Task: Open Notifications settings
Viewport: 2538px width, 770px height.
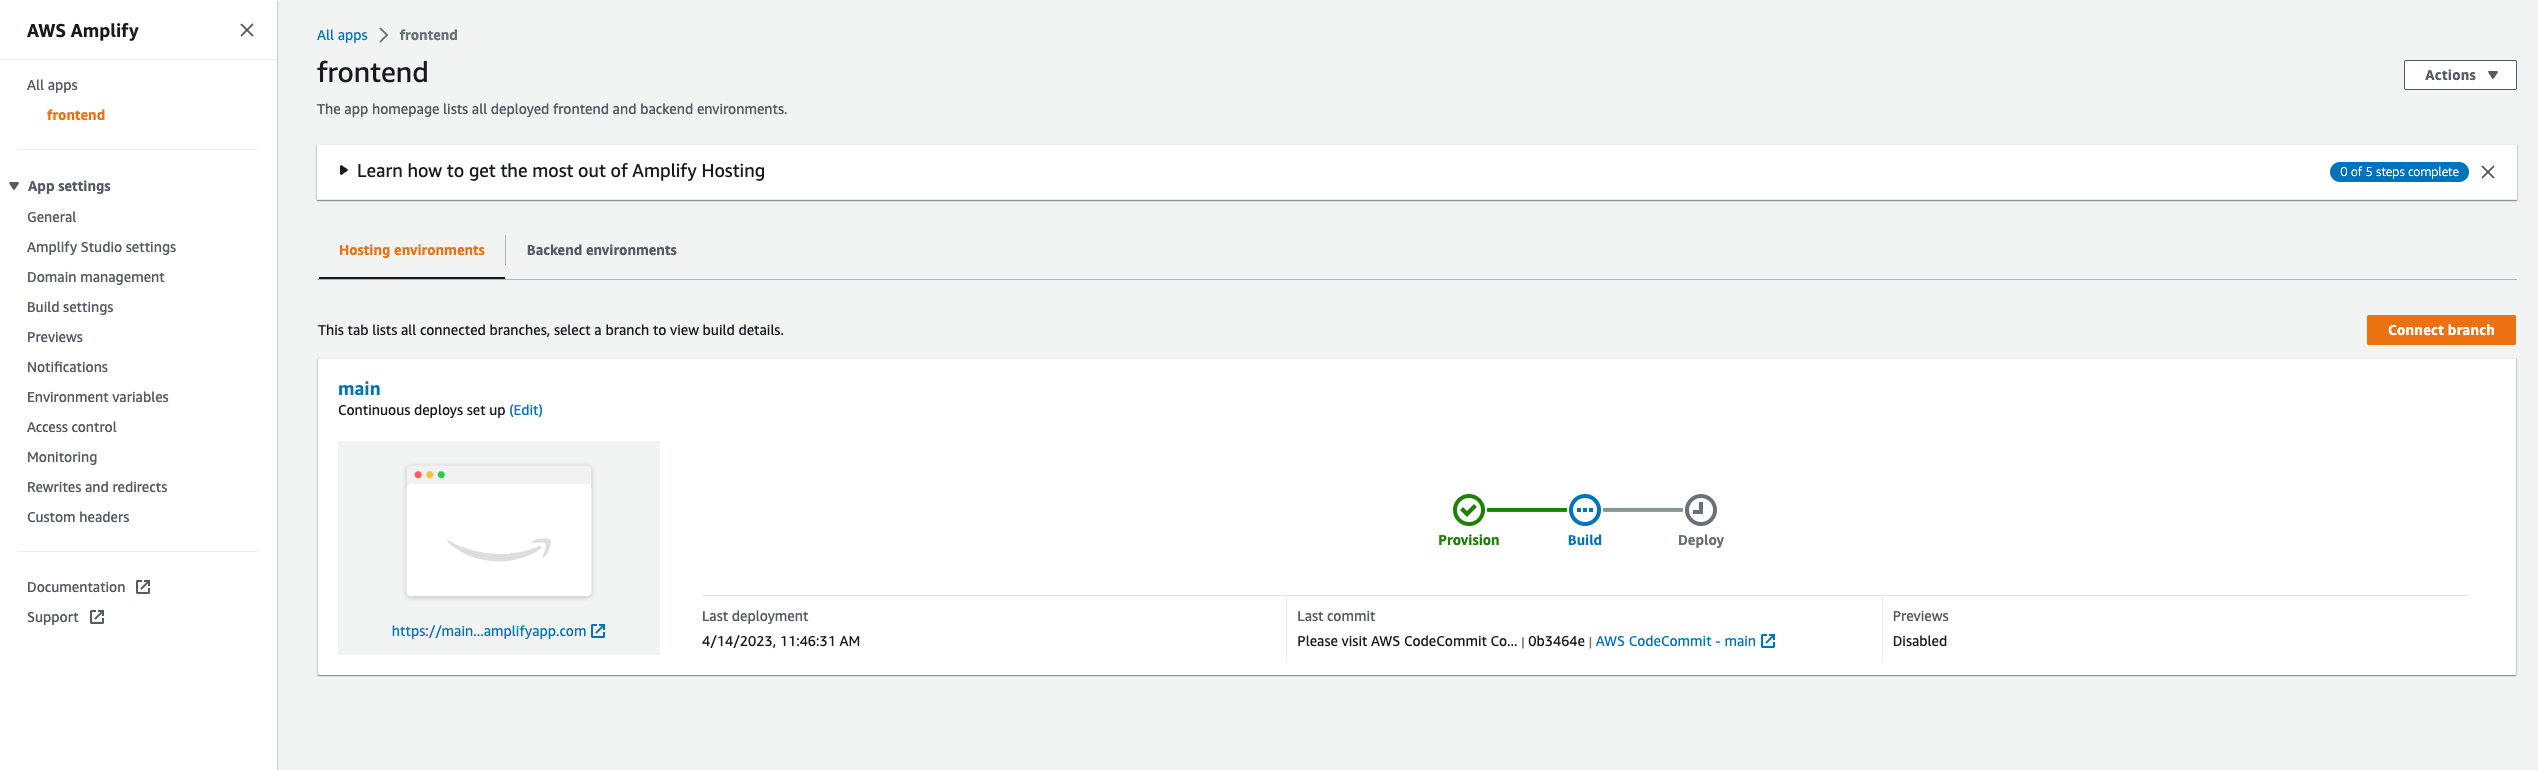Action: (x=67, y=367)
